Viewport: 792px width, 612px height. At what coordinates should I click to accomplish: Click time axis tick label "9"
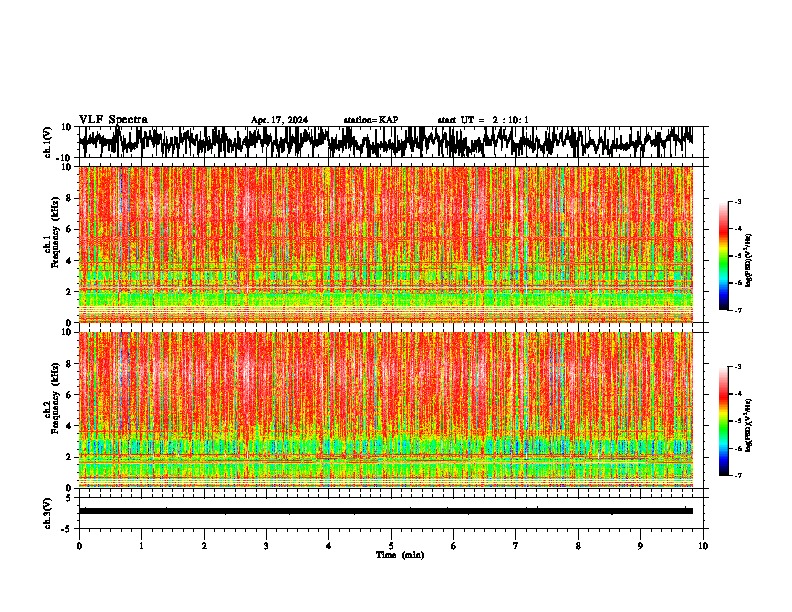pyautogui.click(x=640, y=546)
